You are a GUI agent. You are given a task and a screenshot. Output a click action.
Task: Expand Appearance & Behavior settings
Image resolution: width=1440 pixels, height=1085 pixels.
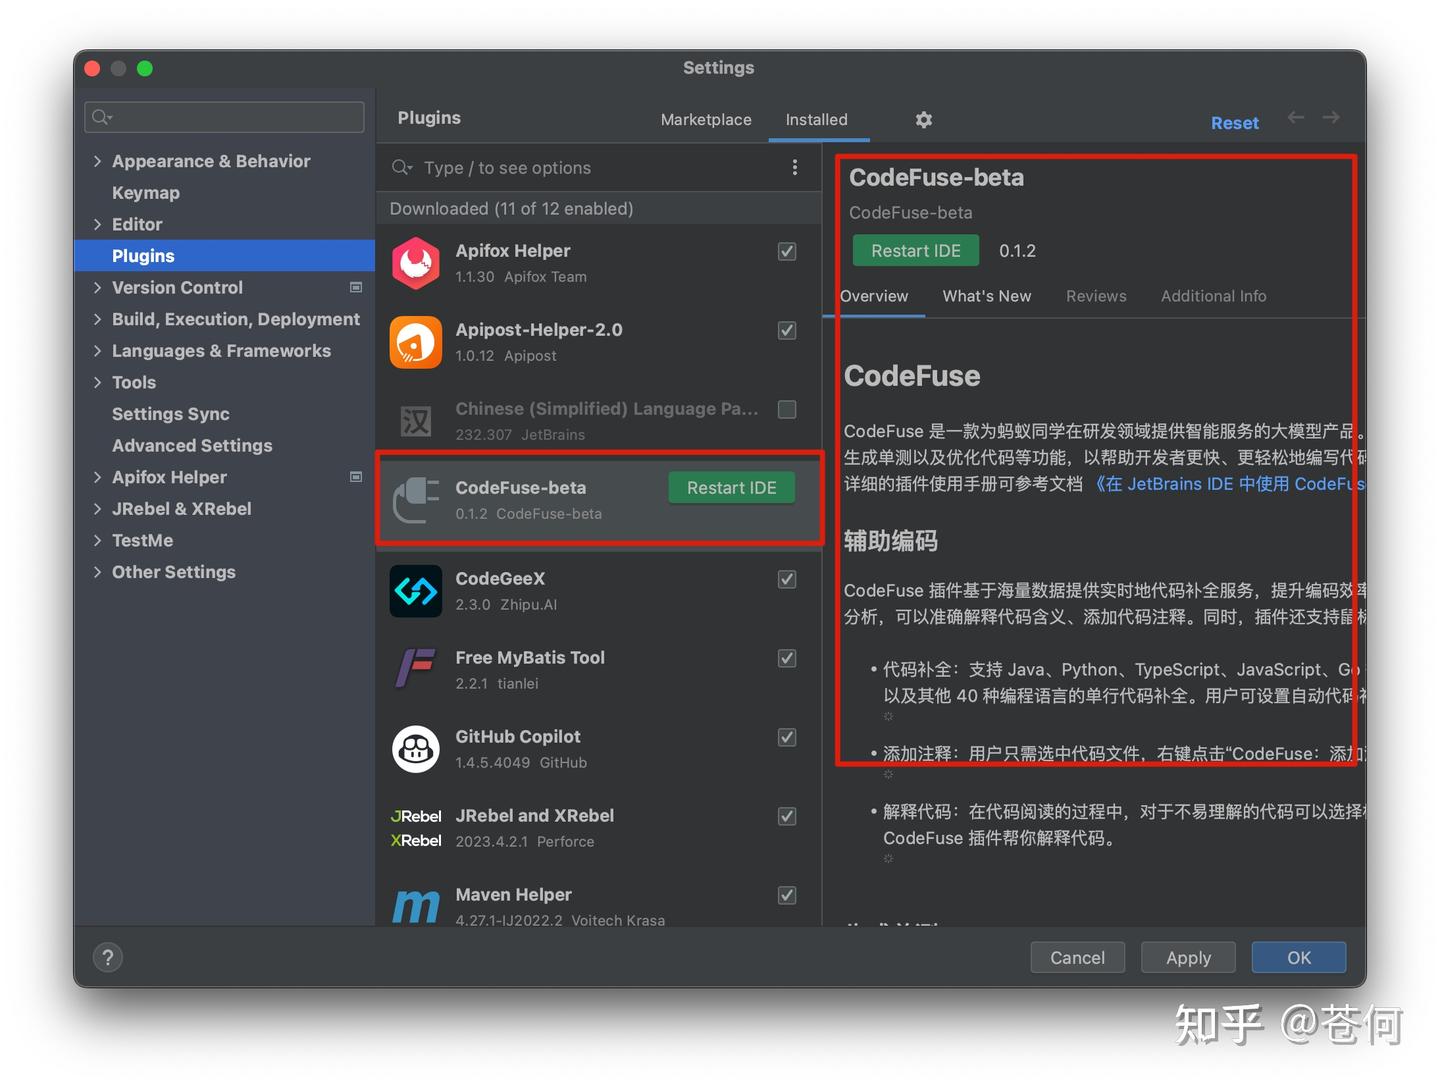tap(97, 161)
